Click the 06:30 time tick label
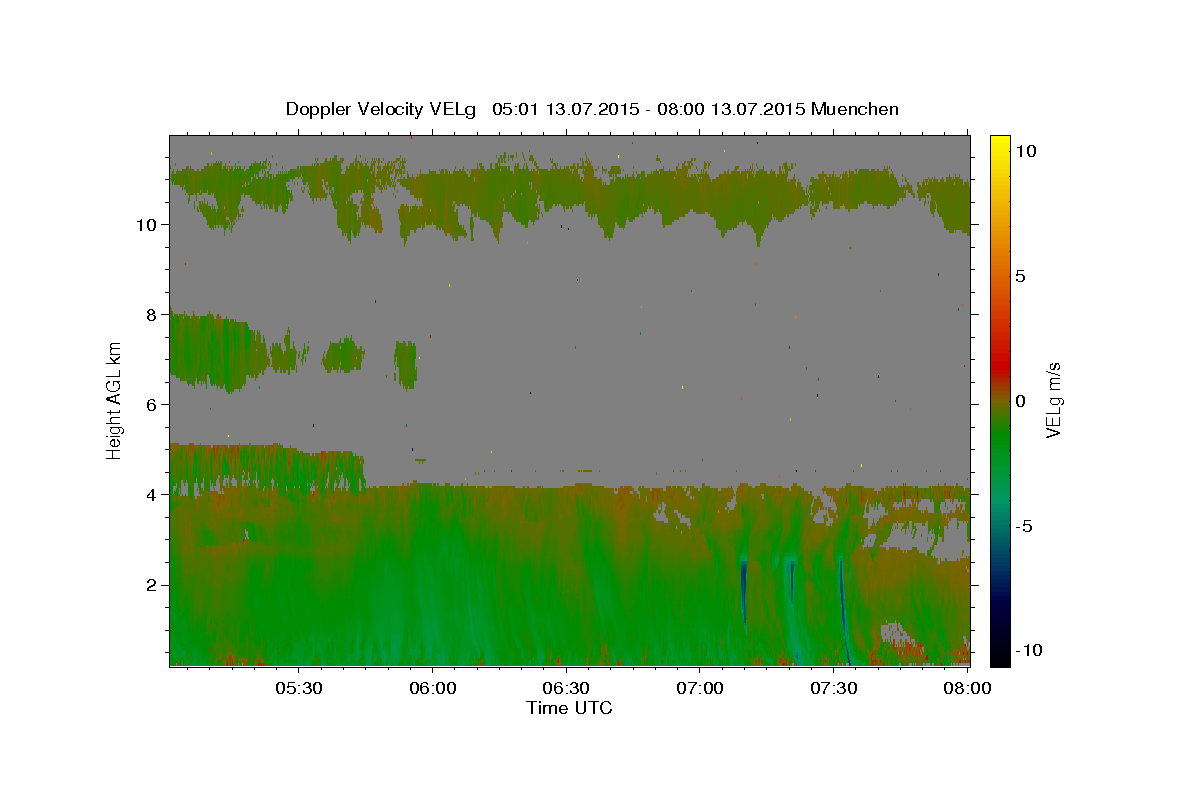Screen dimensions: 1200x800 [x=565, y=689]
